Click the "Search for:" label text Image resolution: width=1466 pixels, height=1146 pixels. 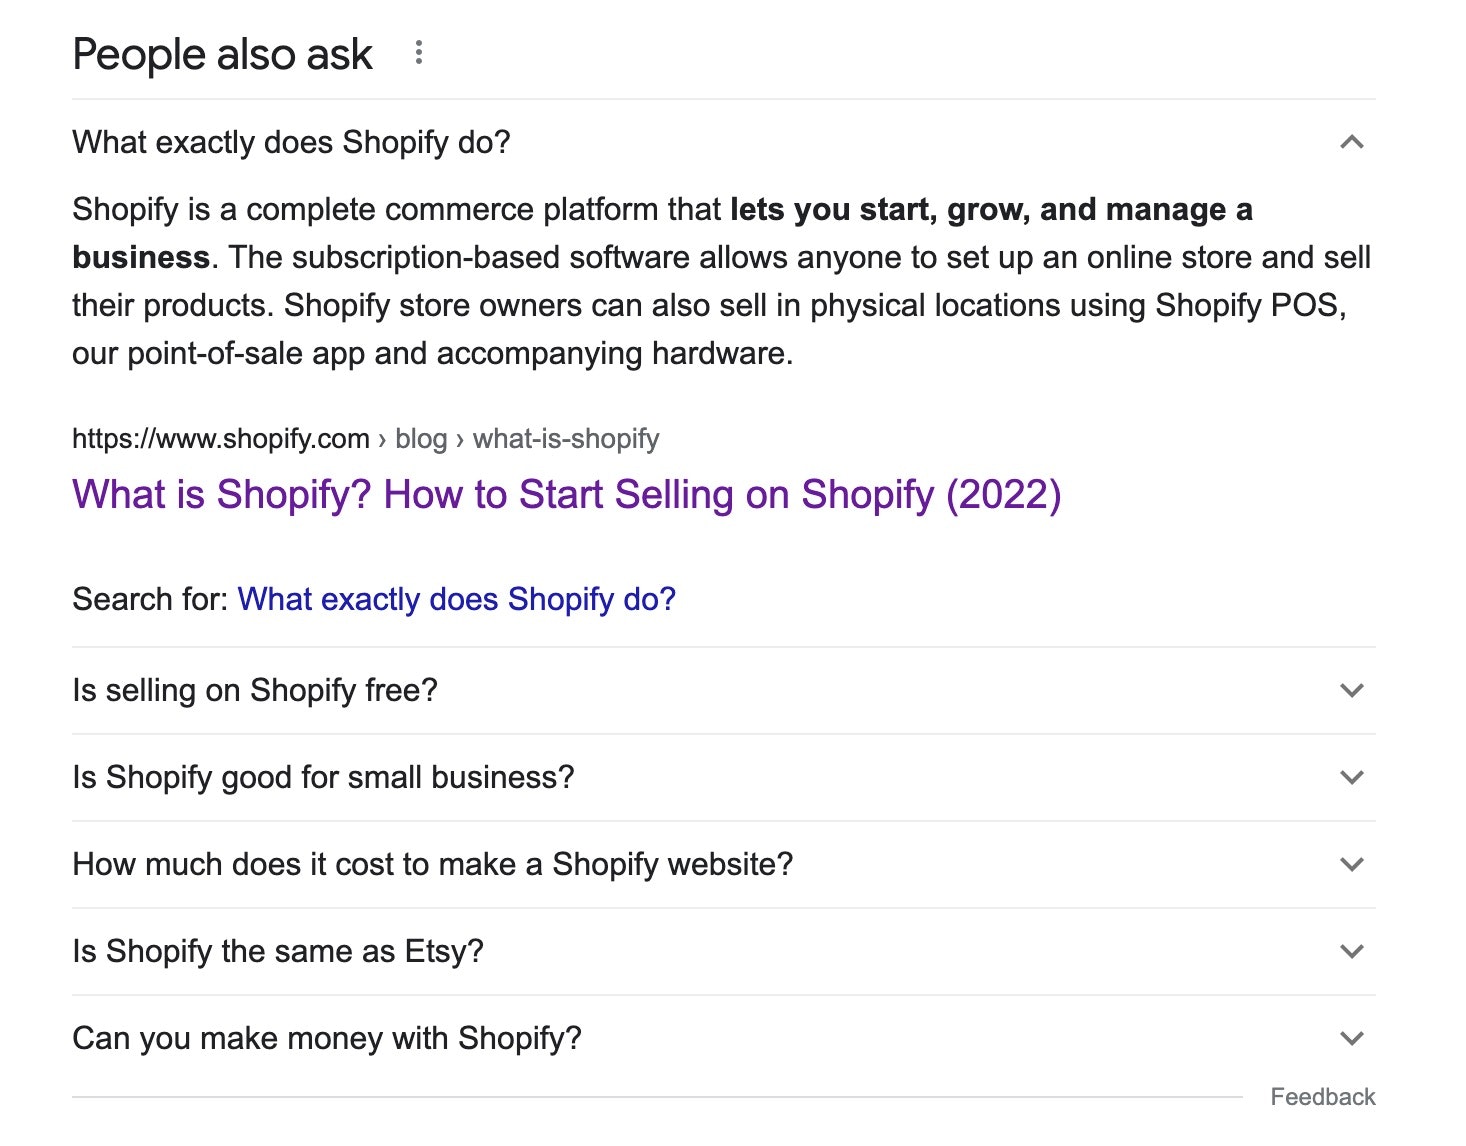[150, 599]
